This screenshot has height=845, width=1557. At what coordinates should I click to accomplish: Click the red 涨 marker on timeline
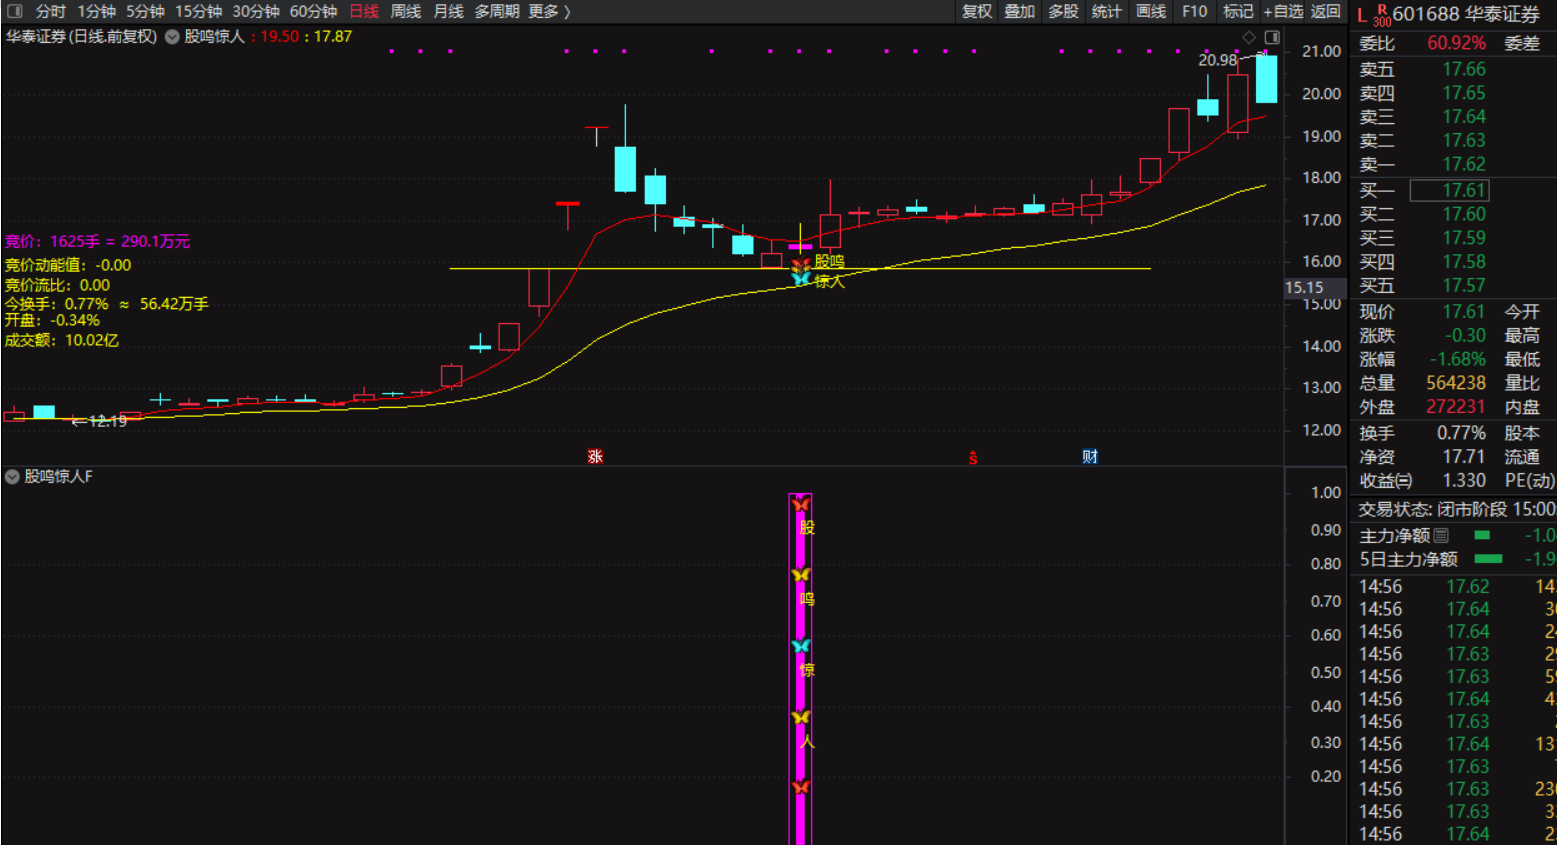595,457
